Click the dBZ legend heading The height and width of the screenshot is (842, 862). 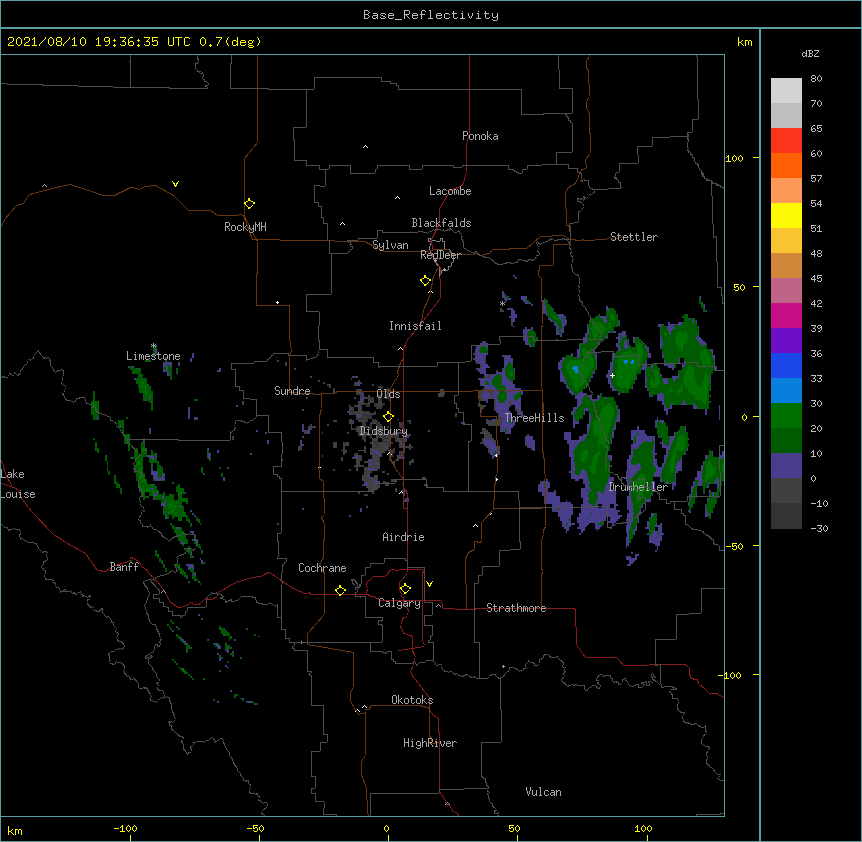[810, 54]
